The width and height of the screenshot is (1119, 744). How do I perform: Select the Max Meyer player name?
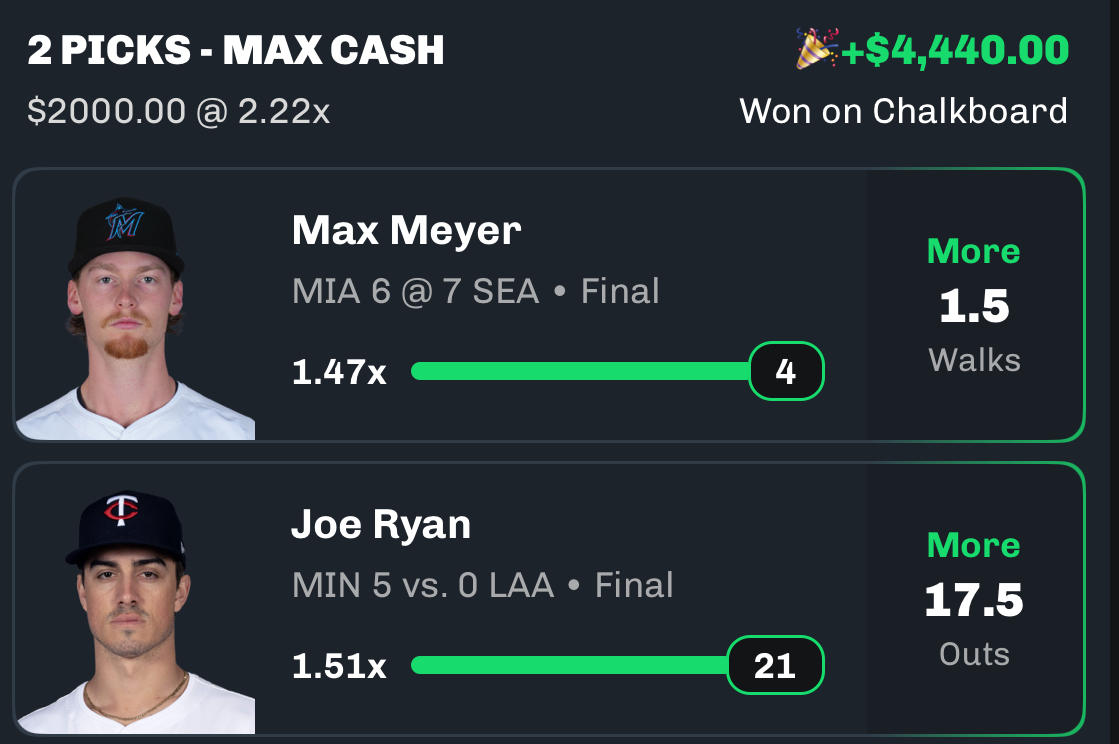pos(406,230)
